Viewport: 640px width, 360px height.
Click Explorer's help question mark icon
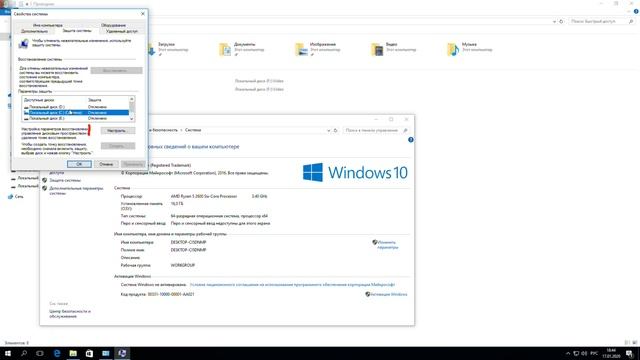click(x=636, y=11)
